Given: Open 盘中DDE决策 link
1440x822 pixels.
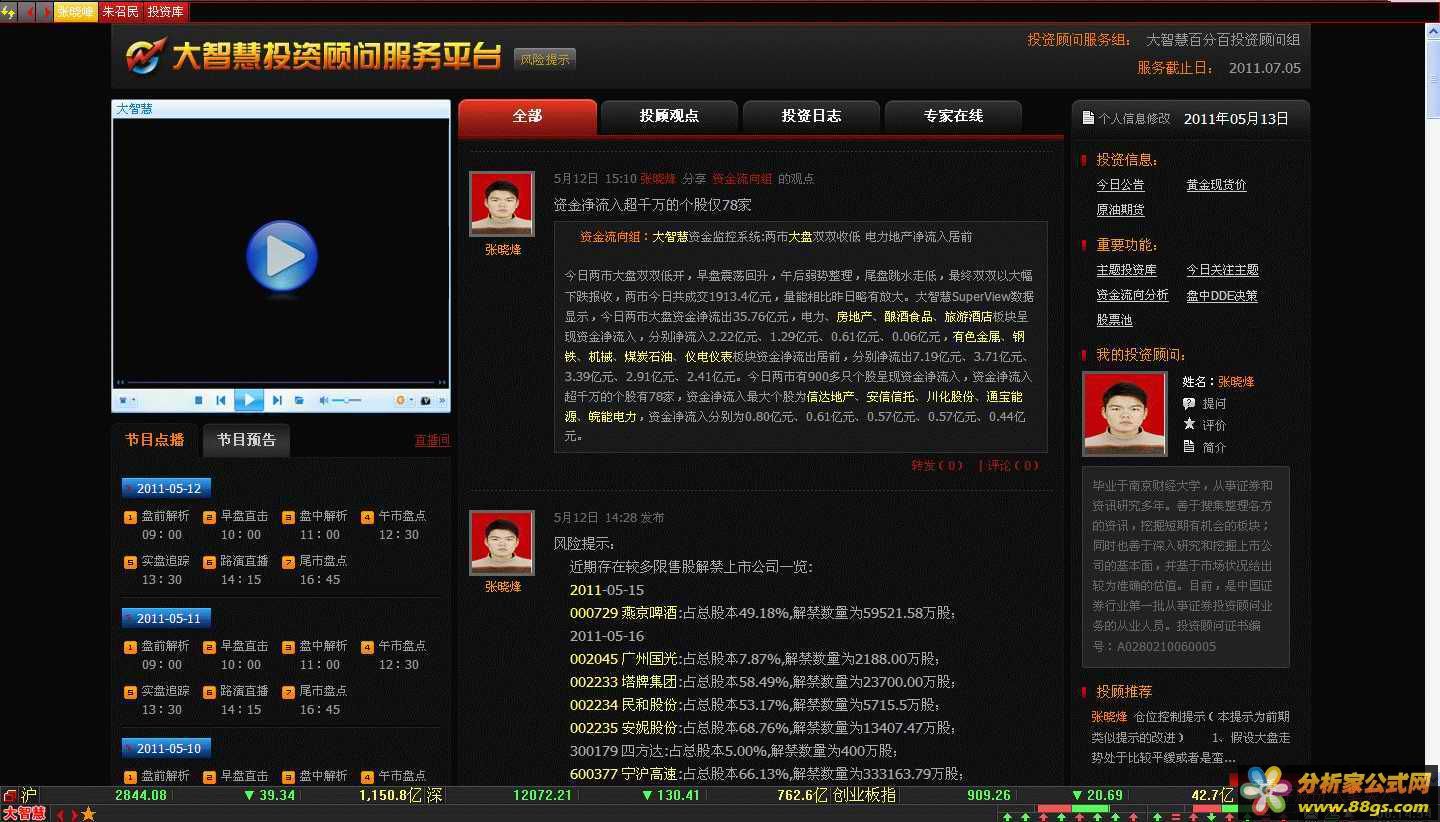Looking at the screenshot, I should (1222, 295).
